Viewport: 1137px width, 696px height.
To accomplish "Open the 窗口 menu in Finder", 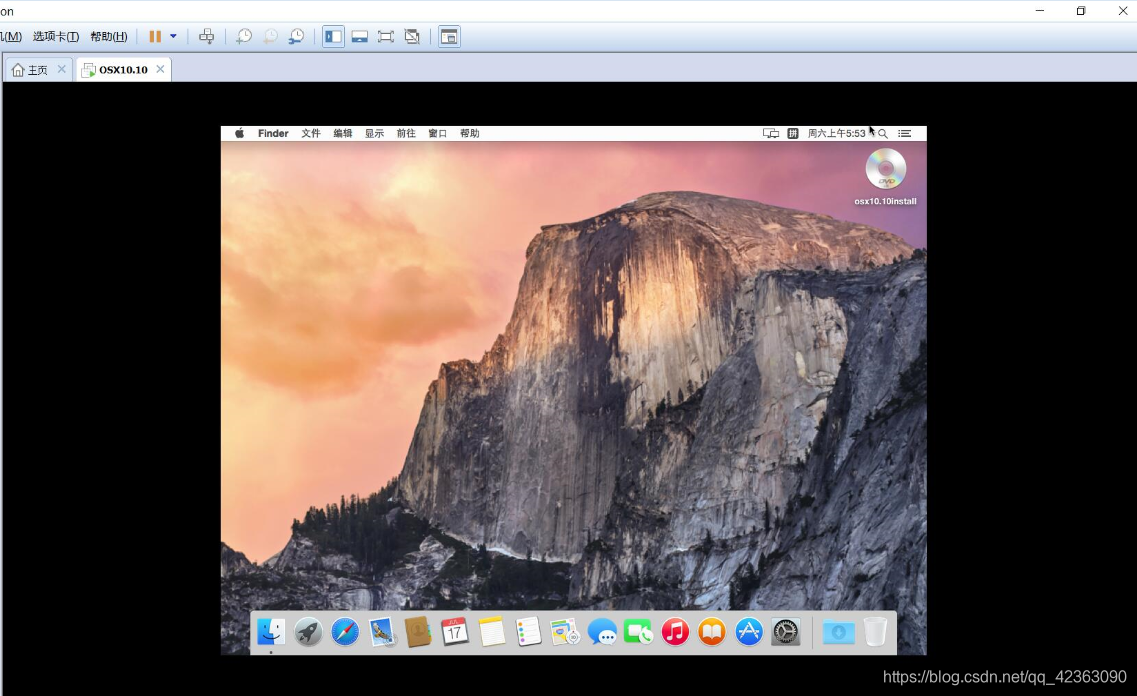I will tap(437, 133).
